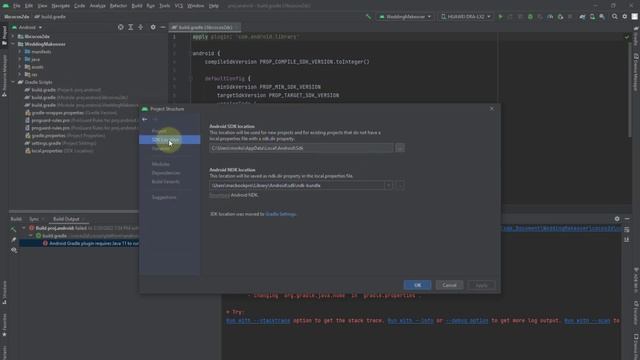The height and width of the screenshot is (360, 640).
Task: Open the Navigate menu
Action: pos(60,6)
